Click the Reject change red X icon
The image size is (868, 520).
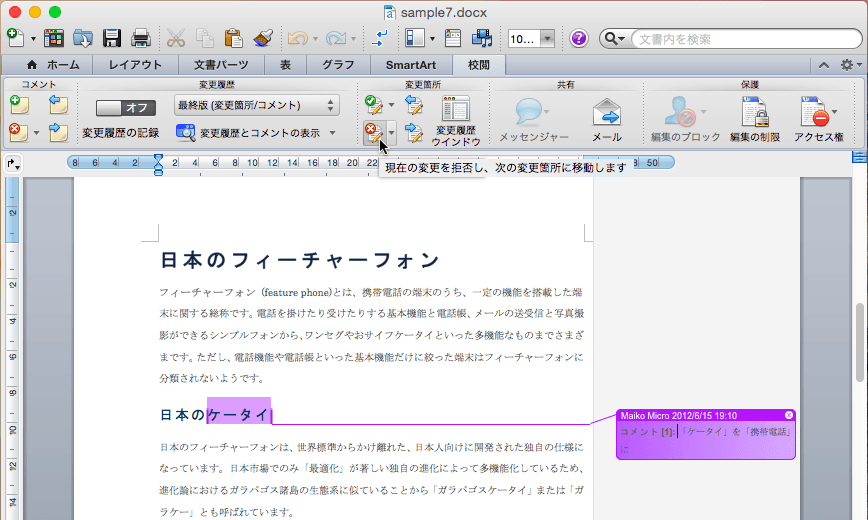click(372, 131)
